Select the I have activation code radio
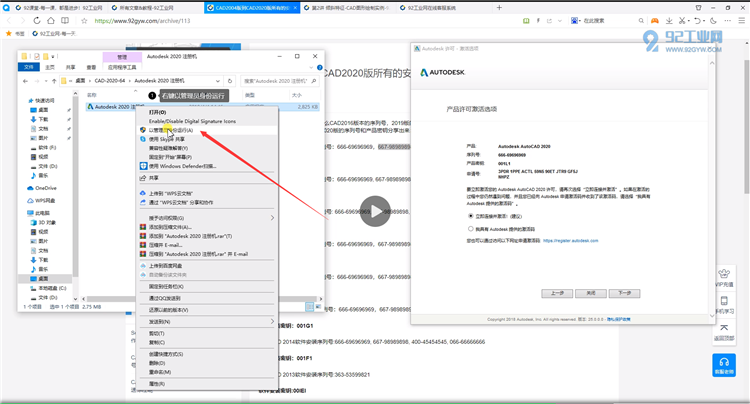Screen dimensions: 750x404 pos(471,229)
